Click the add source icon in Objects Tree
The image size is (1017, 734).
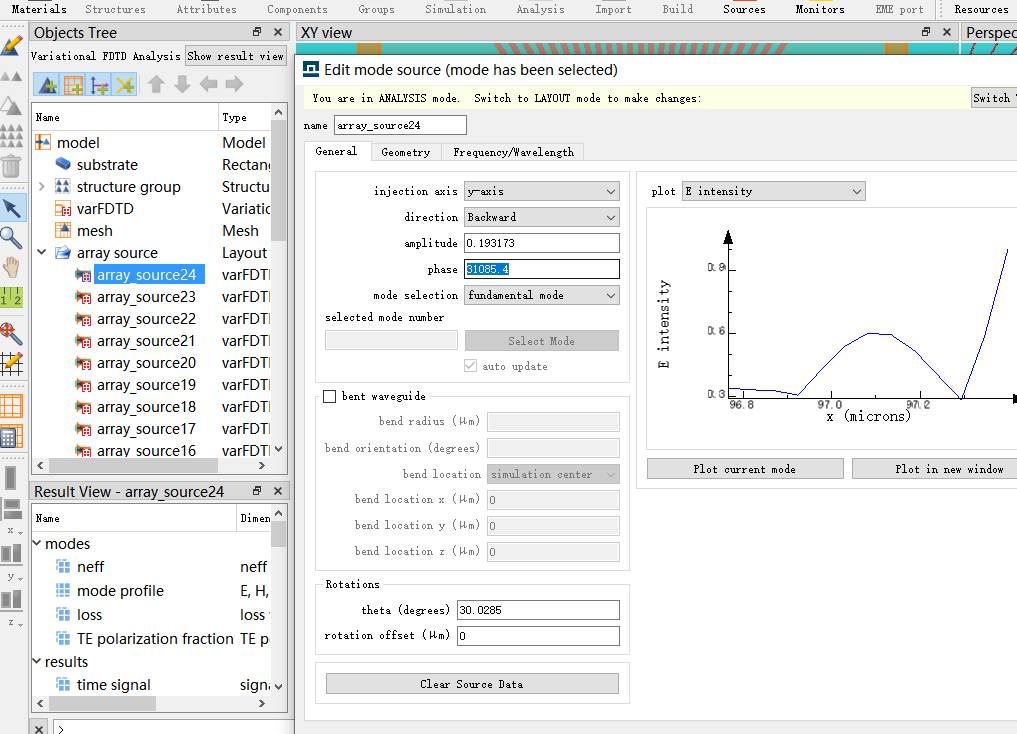99,85
